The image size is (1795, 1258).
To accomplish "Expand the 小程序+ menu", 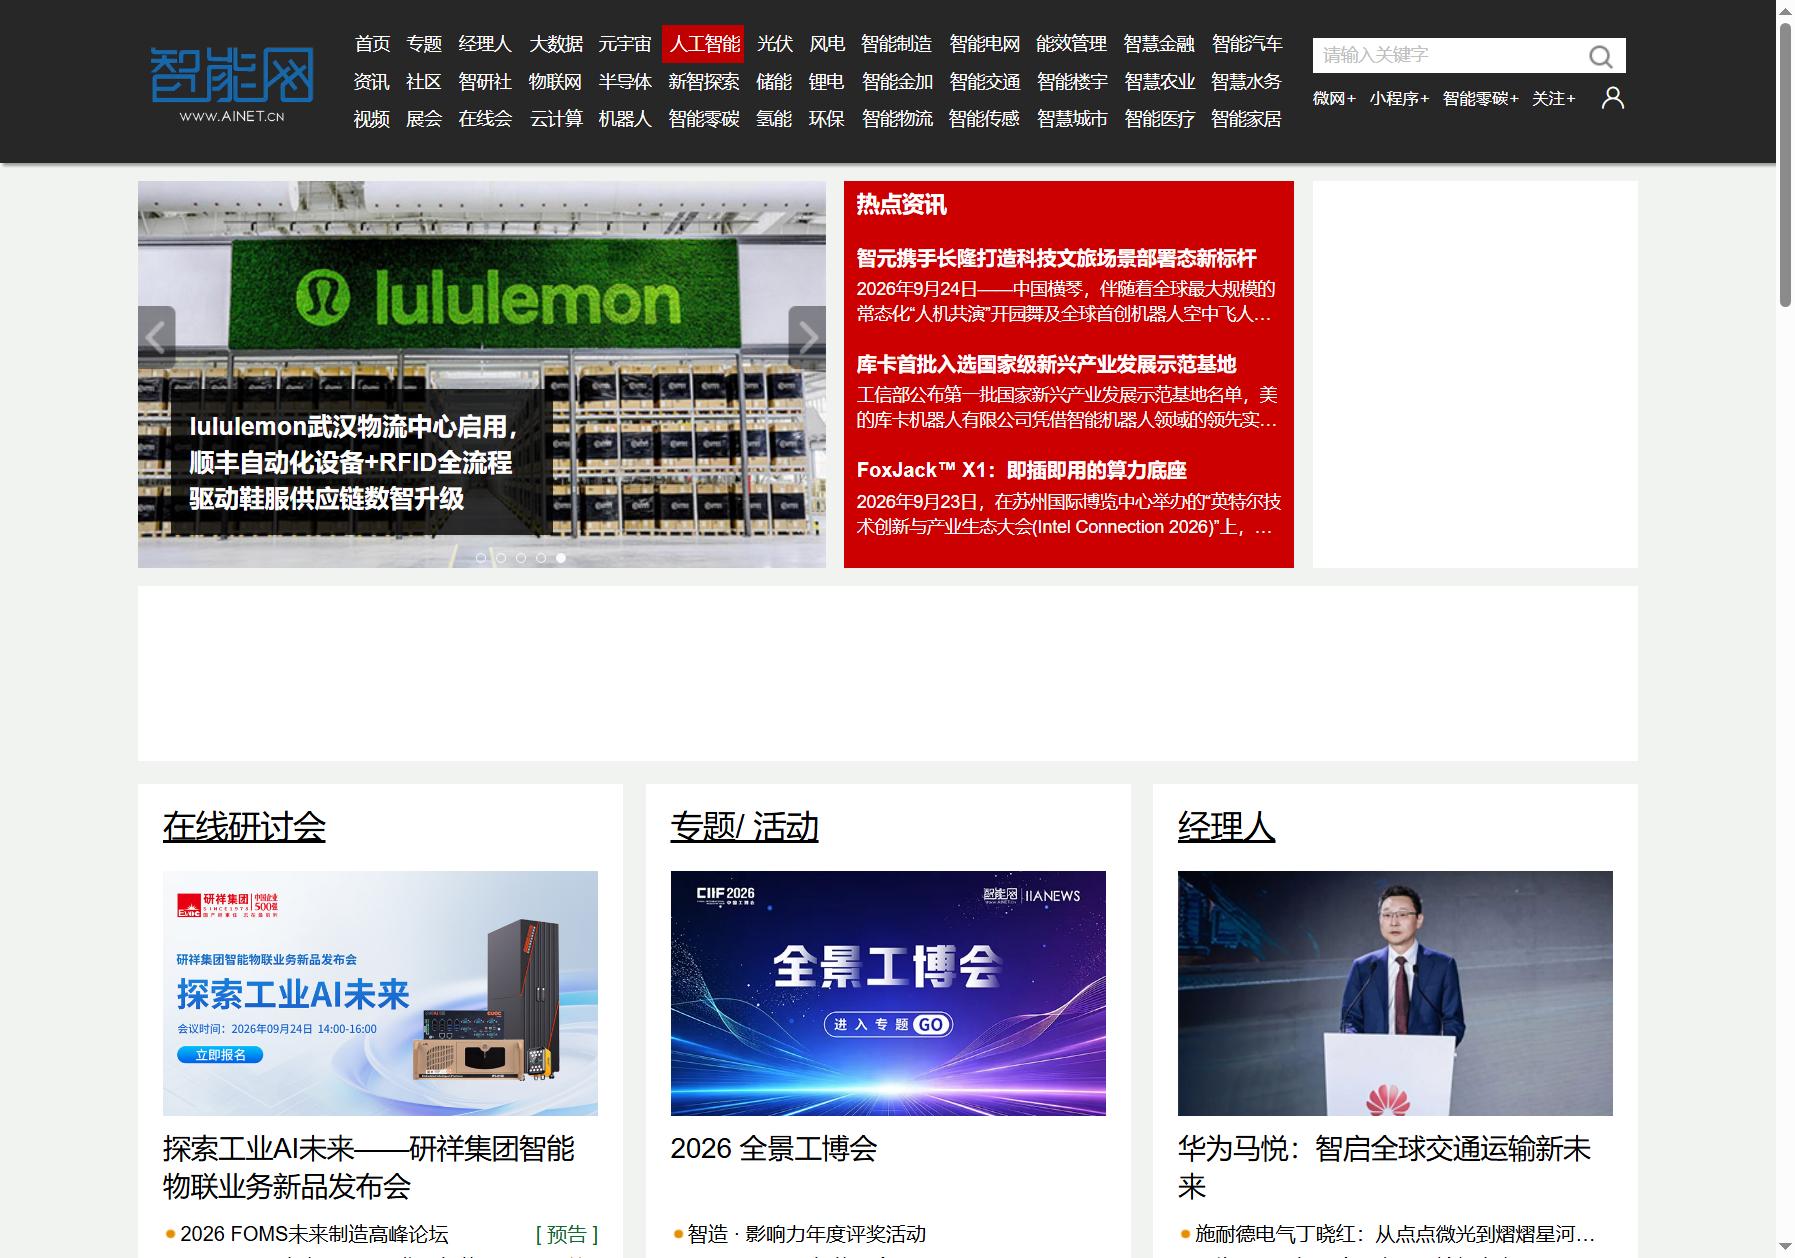I will (x=1399, y=98).
